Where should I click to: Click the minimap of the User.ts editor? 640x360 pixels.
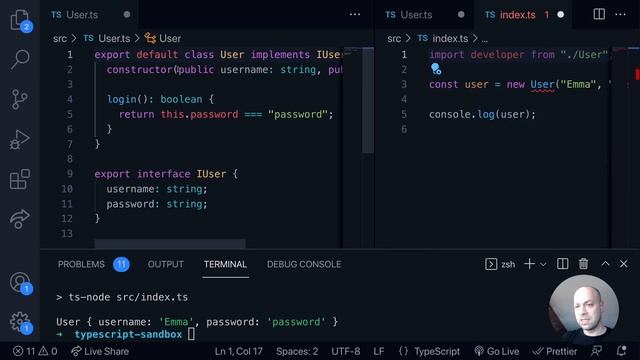click(x=352, y=147)
